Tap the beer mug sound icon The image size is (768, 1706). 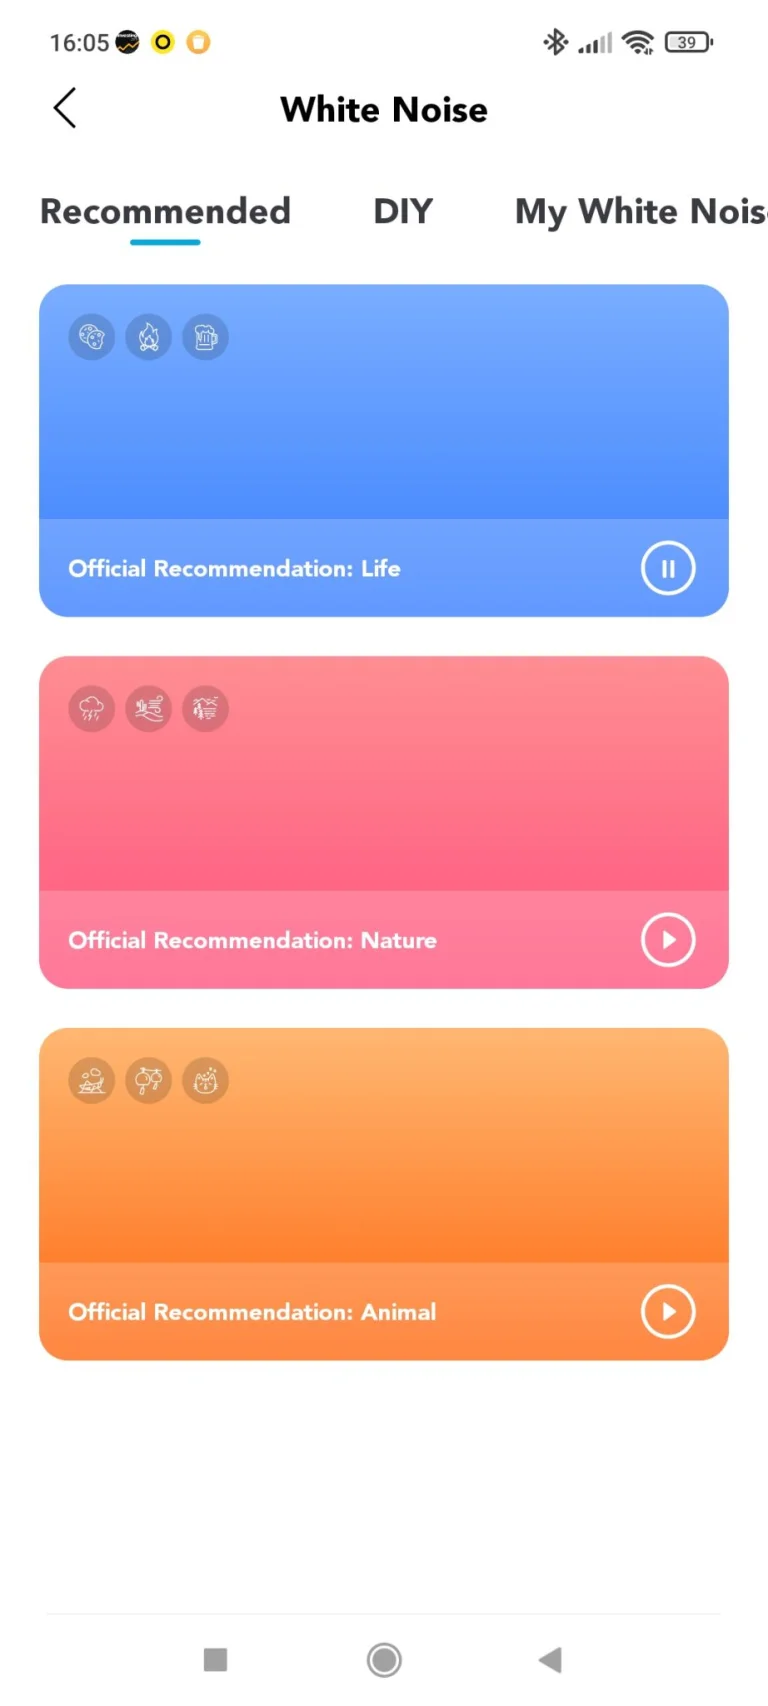click(205, 338)
